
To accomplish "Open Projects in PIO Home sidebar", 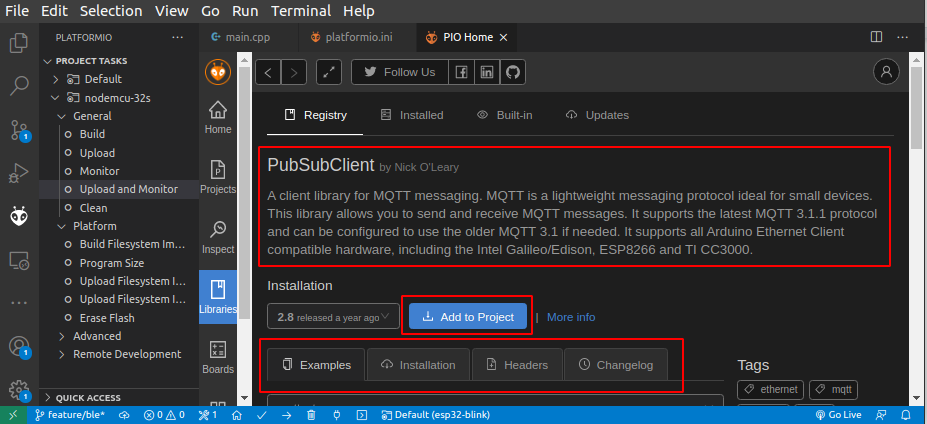I will pyautogui.click(x=218, y=177).
